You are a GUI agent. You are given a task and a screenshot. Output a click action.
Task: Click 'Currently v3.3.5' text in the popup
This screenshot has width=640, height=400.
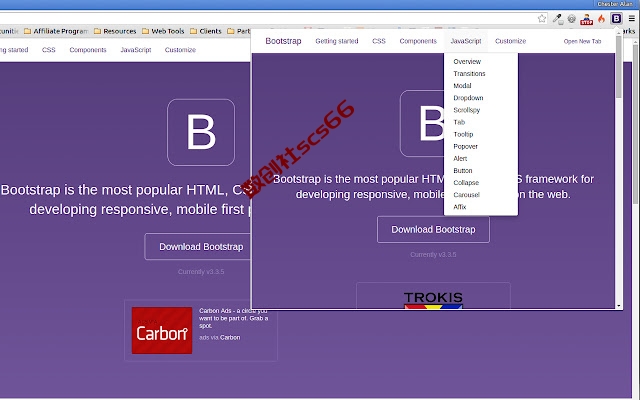[433, 255]
